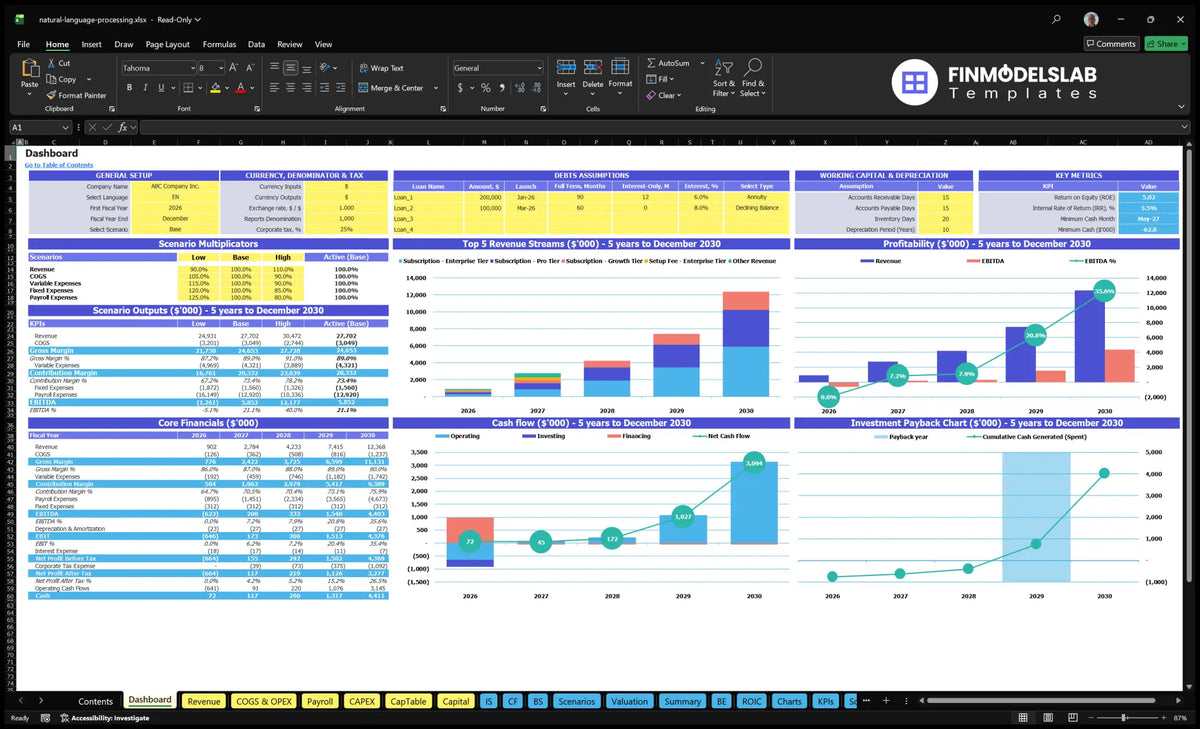Click the Orientation angle text icon
The width and height of the screenshot is (1200, 729).
pyautogui.click(x=324, y=68)
